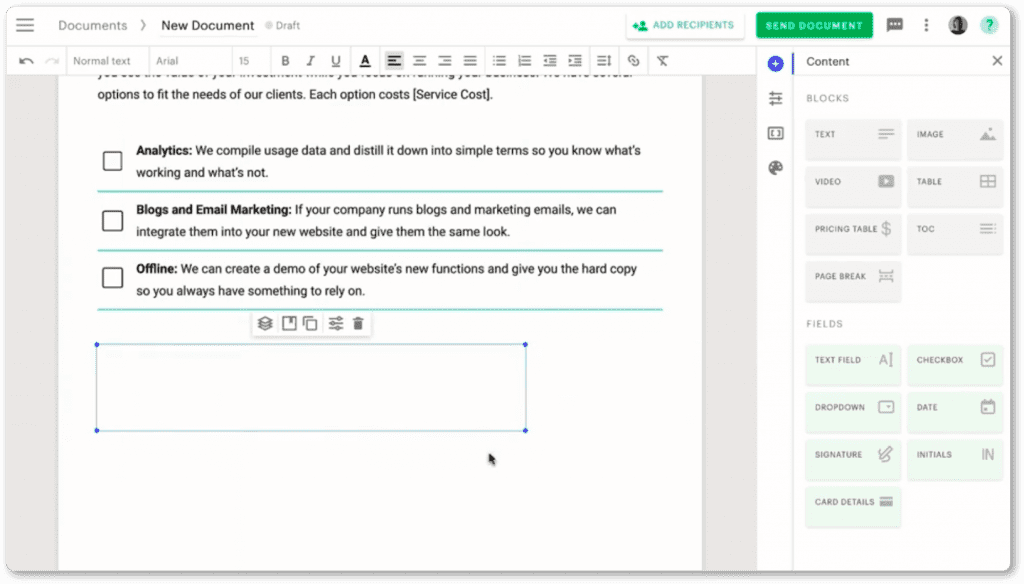
Task: Click the Send Document button
Action: point(814,25)
